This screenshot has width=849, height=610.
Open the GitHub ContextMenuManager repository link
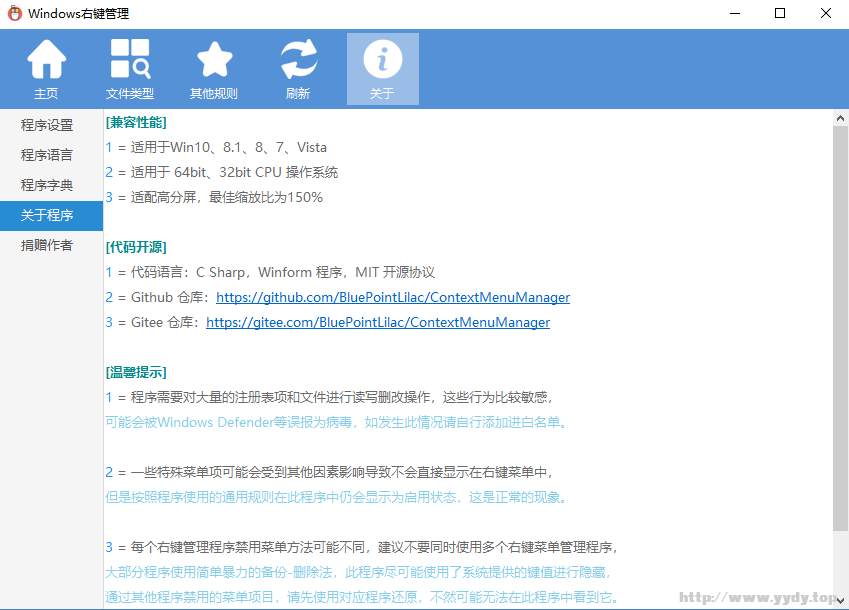[x=393, y=297]
